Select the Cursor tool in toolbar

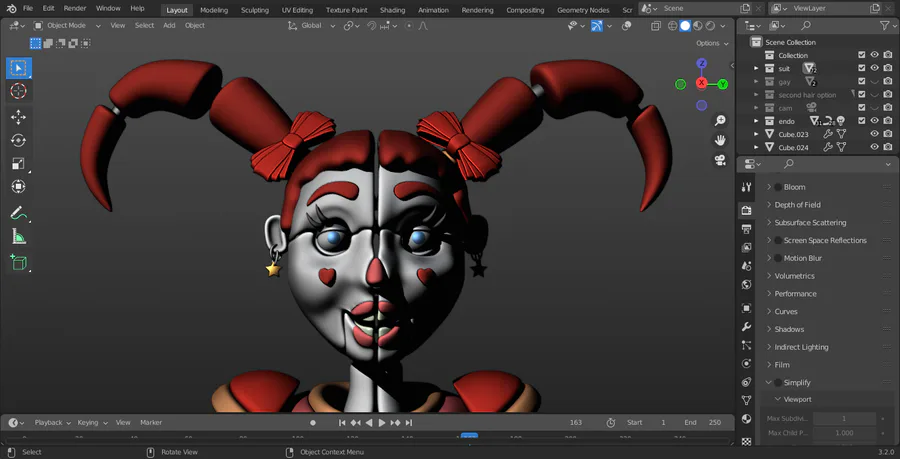click(x=18, y=91)
